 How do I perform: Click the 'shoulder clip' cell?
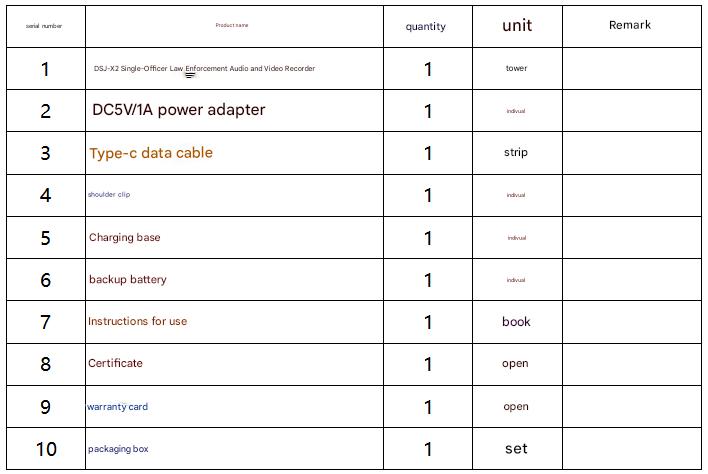click(109, 194)
